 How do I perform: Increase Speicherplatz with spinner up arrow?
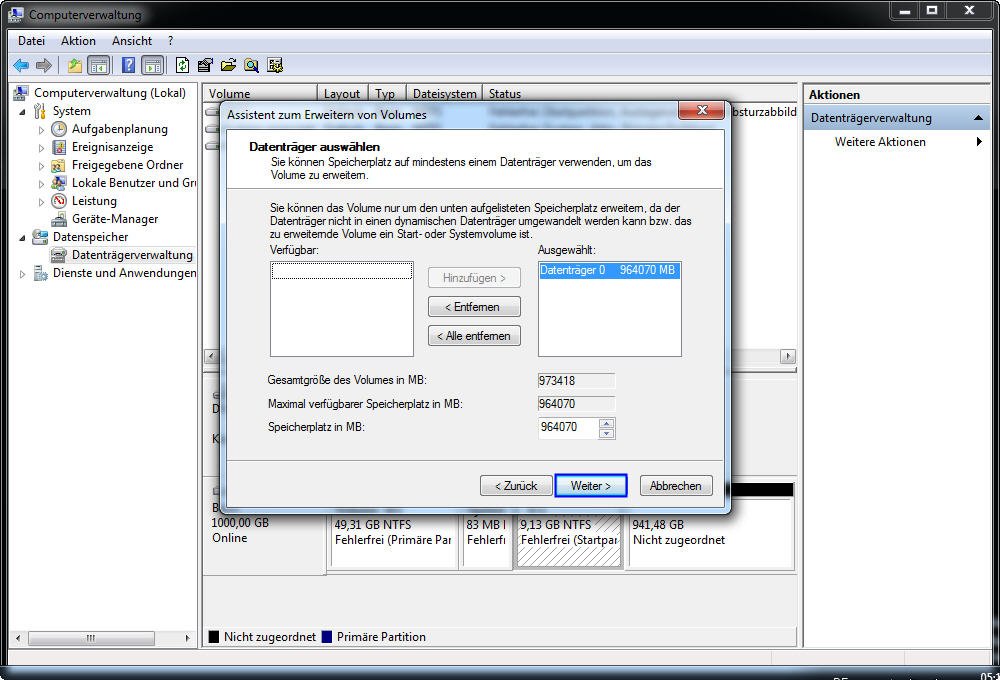coord(607,423)
